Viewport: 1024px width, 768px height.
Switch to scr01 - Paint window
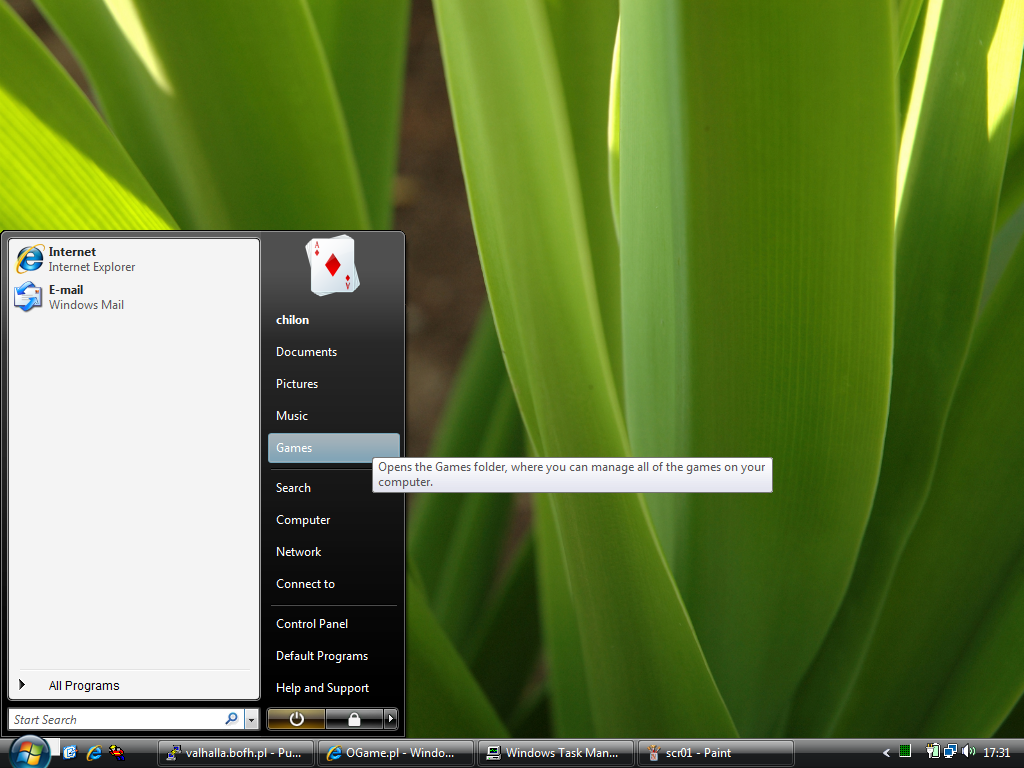tap(716, 753)
